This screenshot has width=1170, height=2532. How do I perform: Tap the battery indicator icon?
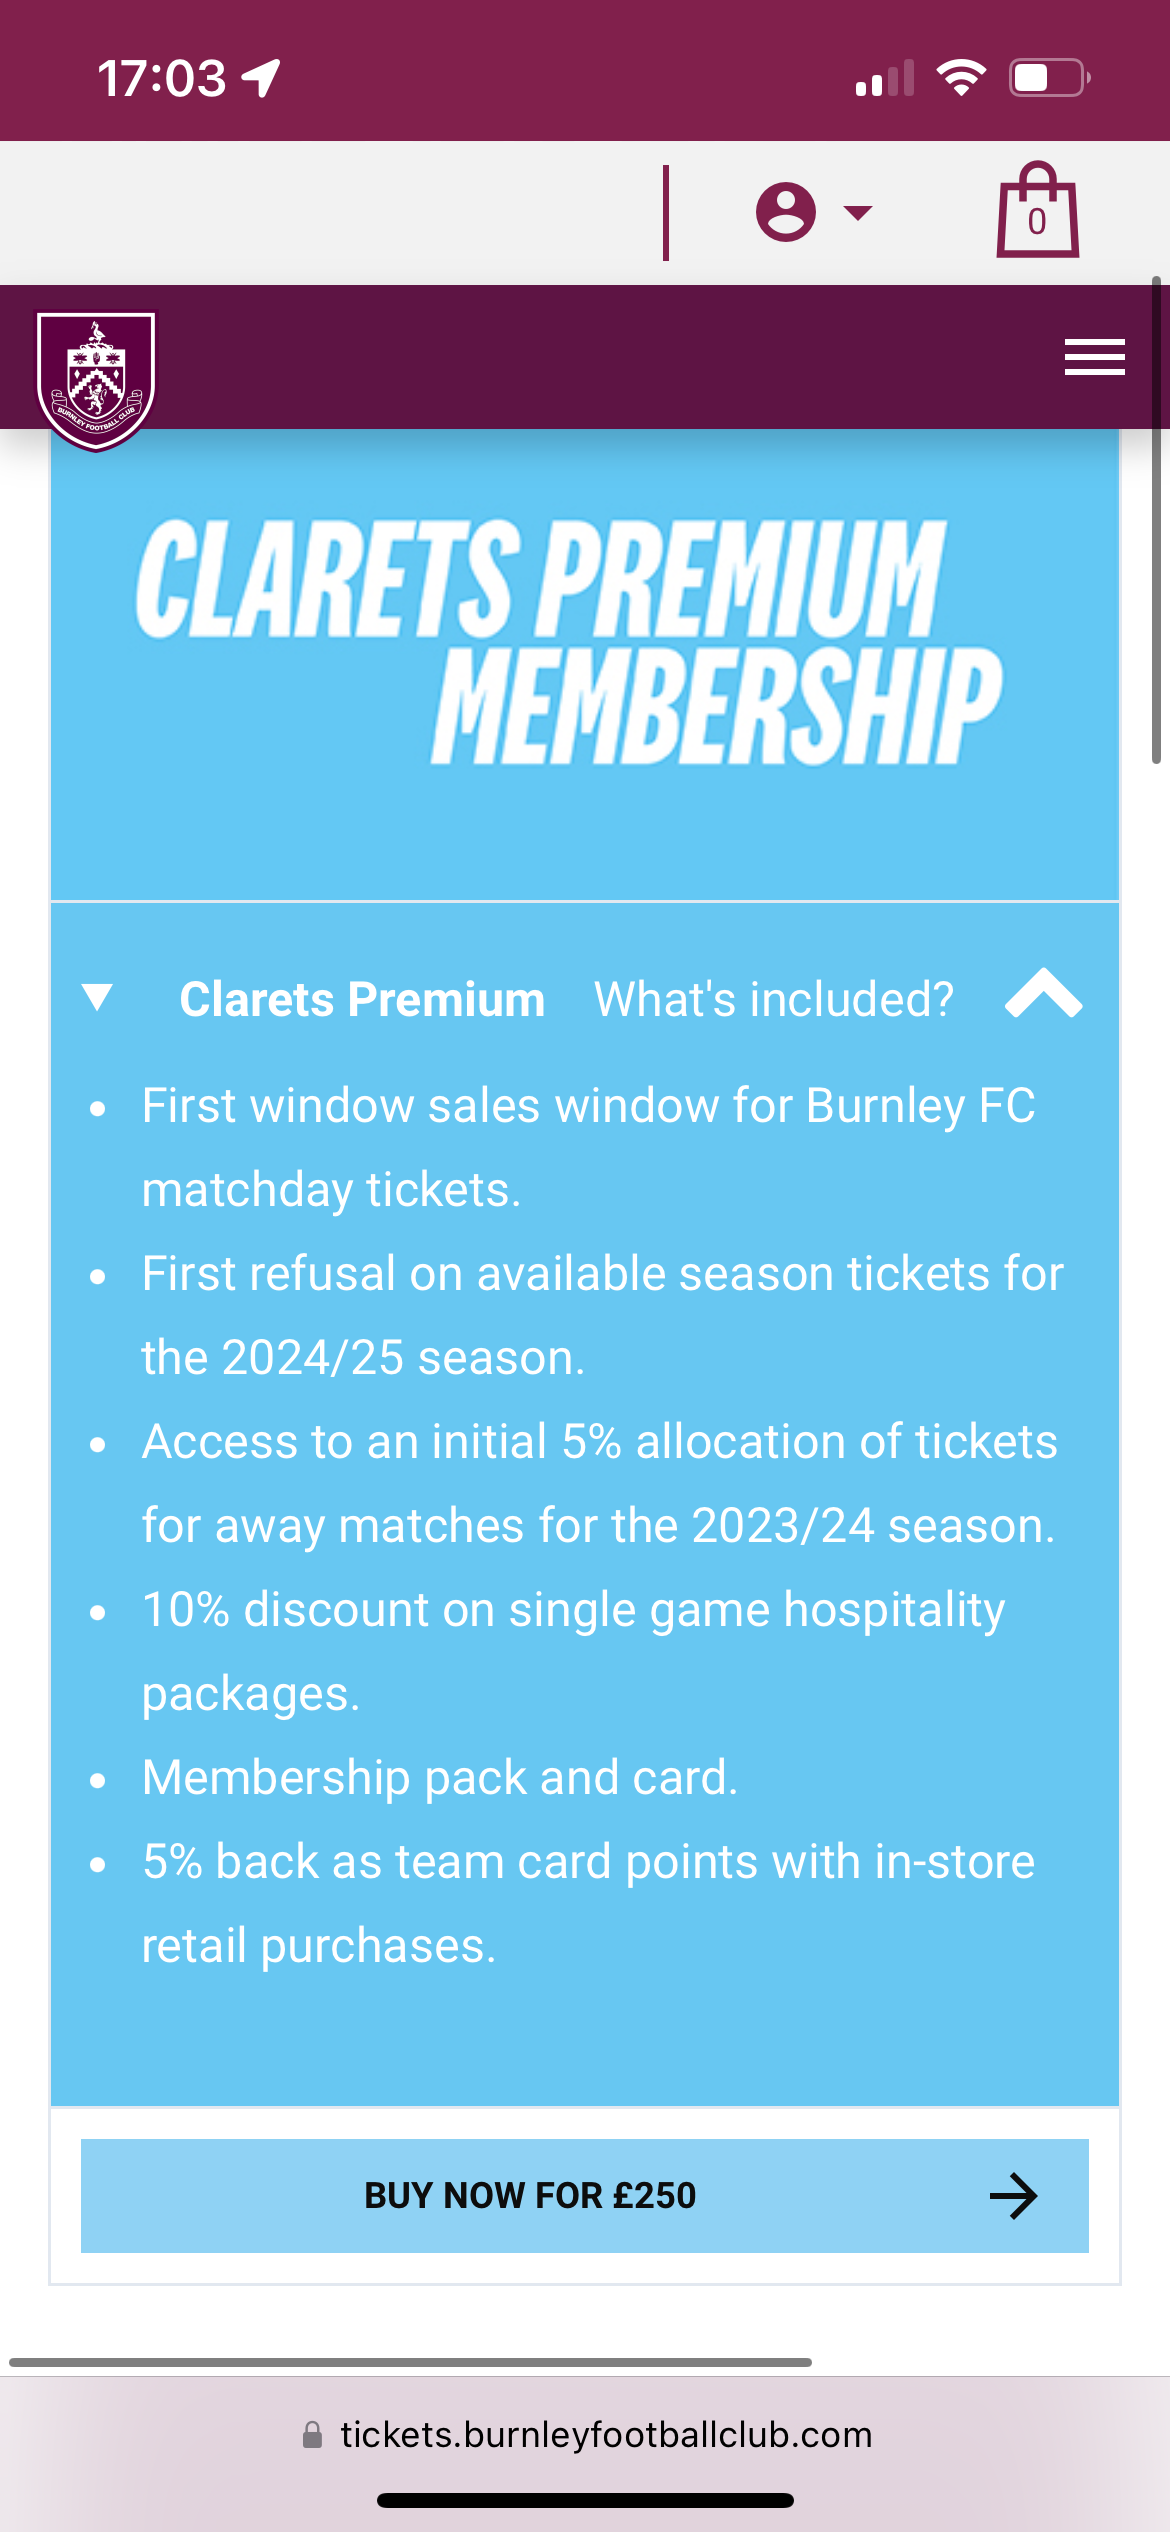[1048, 78]
